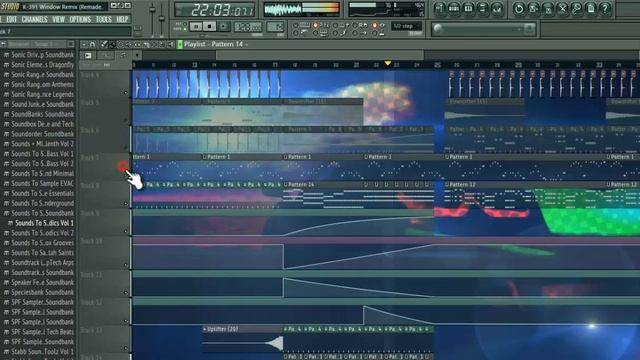640x360 pixels.
Task: Toggle the magnet snap icon in Playlist toolbar
Action: tap(93, 44)
